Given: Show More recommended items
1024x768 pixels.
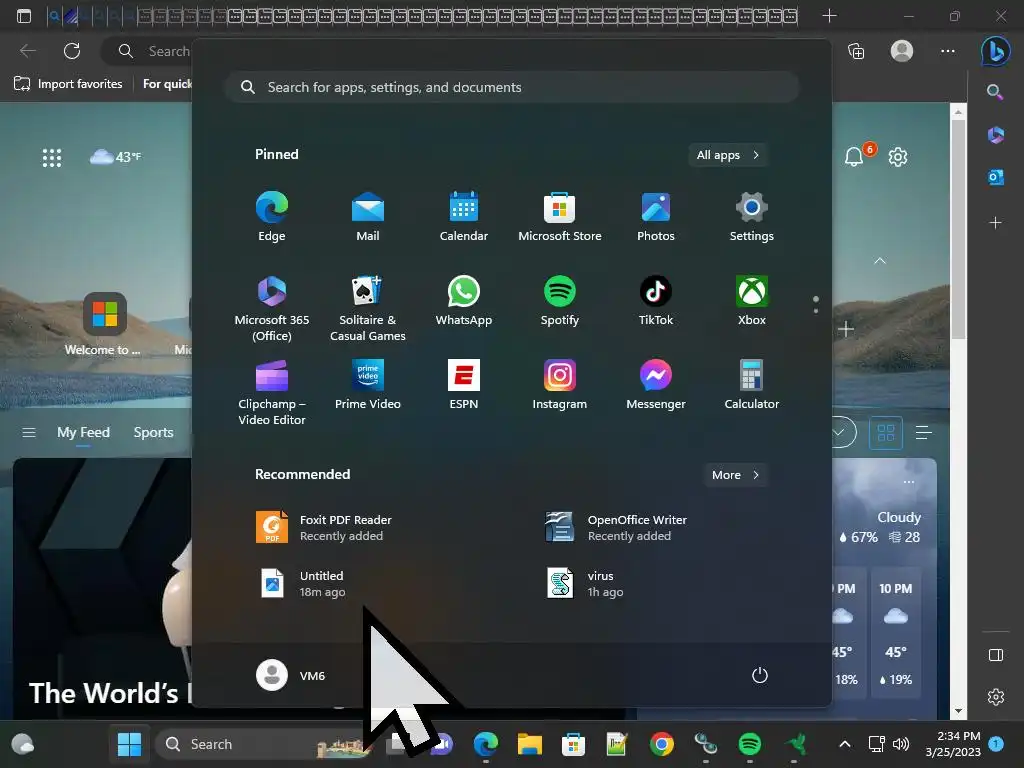Looking at the screenshot, I should click(x=735, y=475).
